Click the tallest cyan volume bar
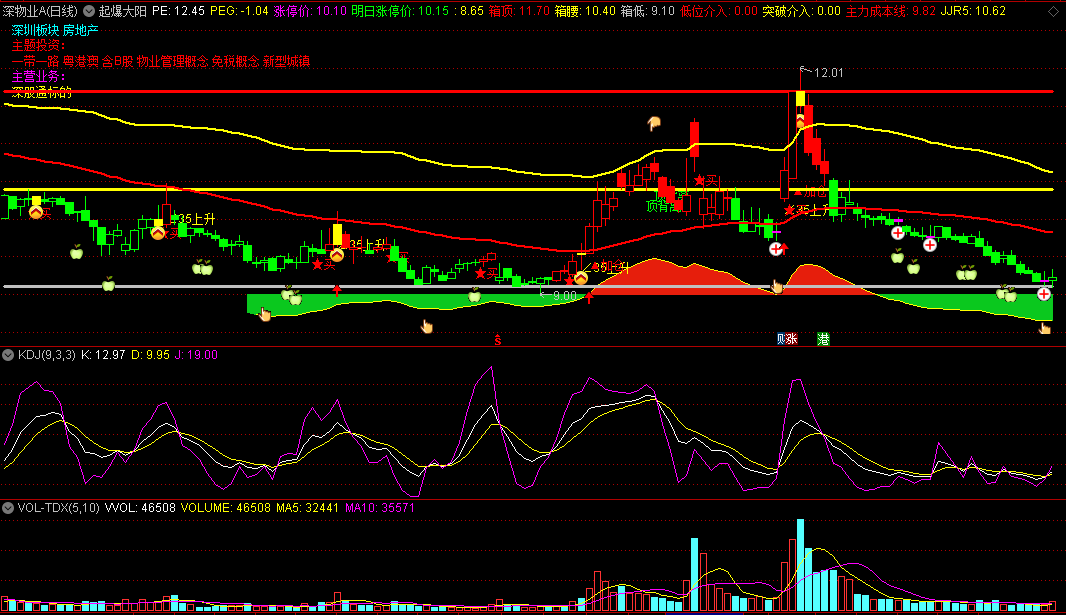The width and height of the screenshot is (1066, 615). pyautogui.click(x=801, y=565)
